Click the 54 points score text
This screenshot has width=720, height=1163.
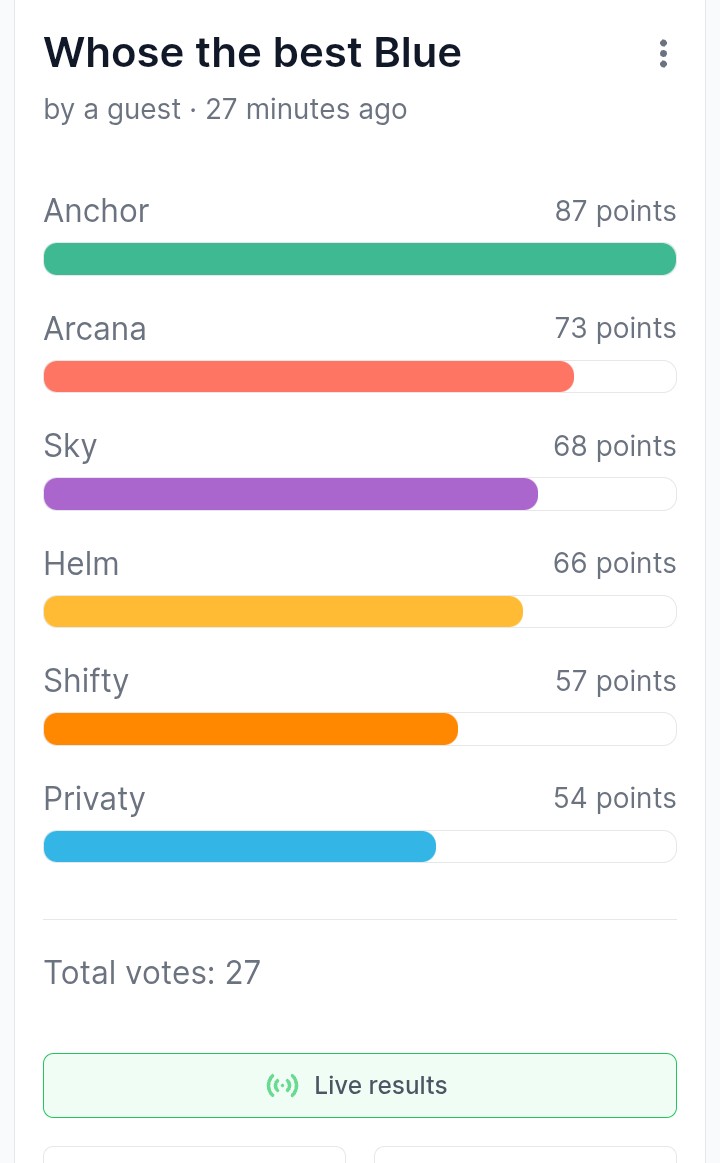pyautogui.click(x=615, y=798)
